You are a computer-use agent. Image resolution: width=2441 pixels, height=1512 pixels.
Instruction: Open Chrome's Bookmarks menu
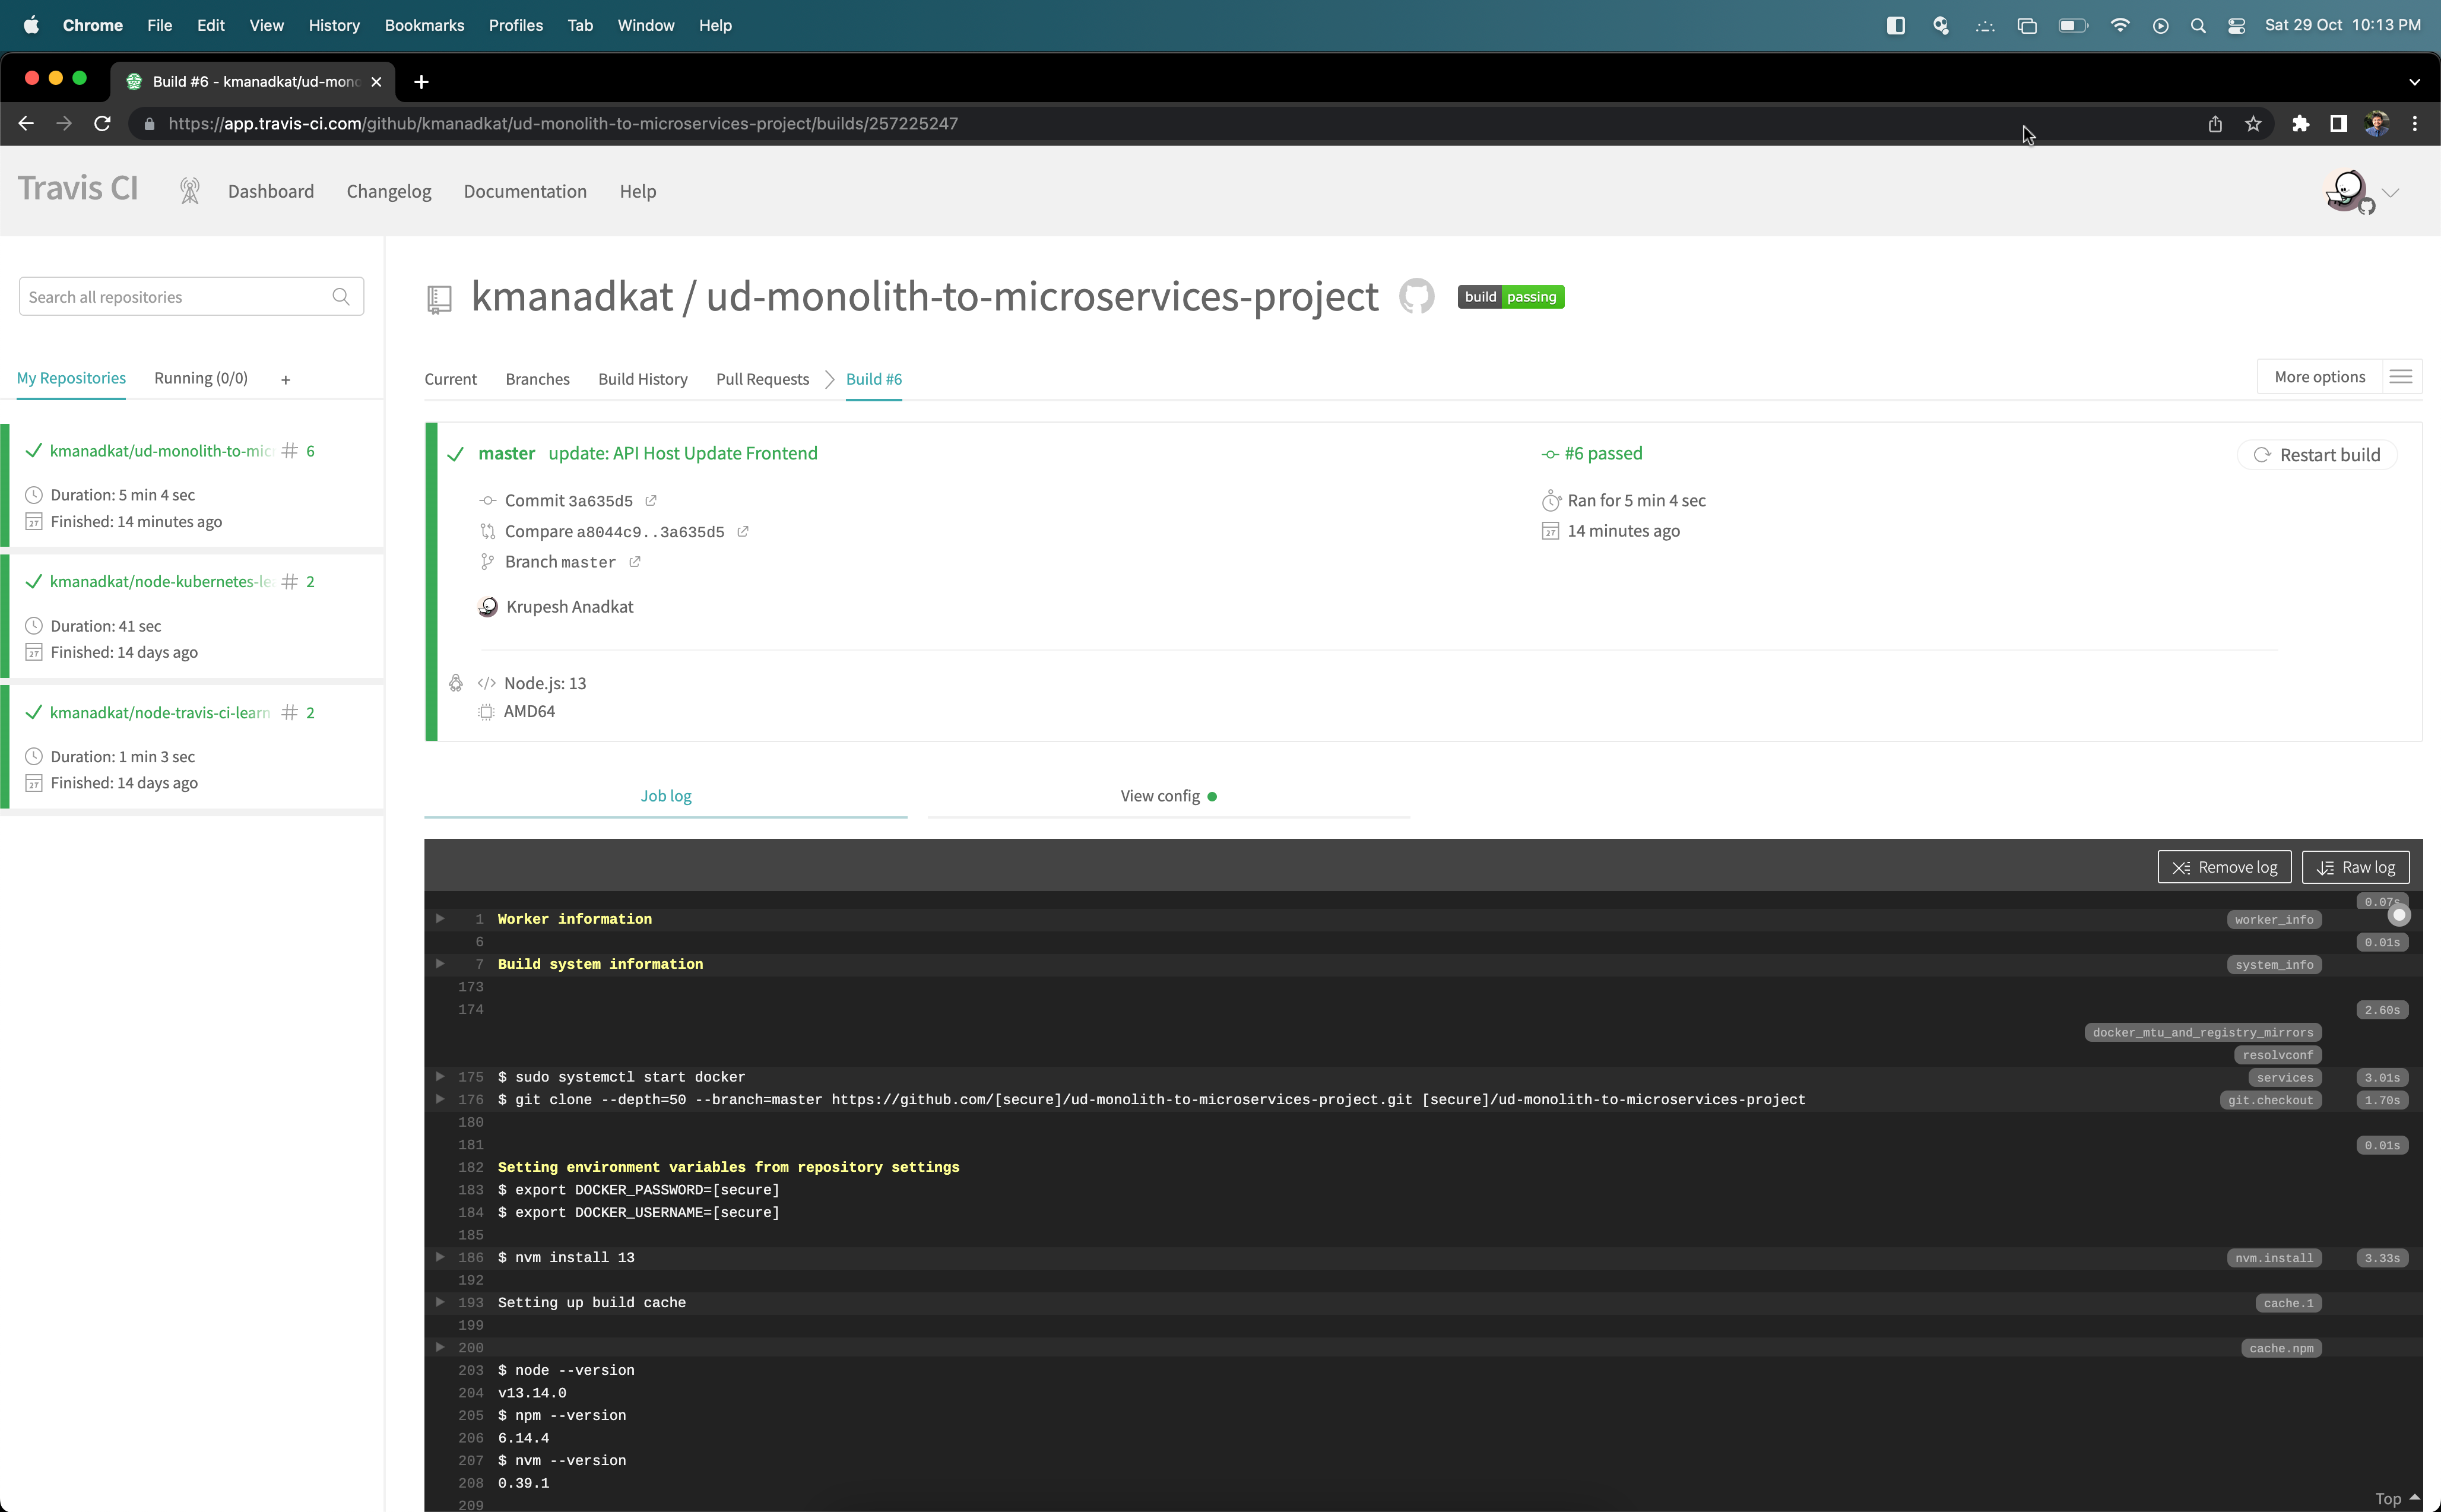click(x=424, y=25)
